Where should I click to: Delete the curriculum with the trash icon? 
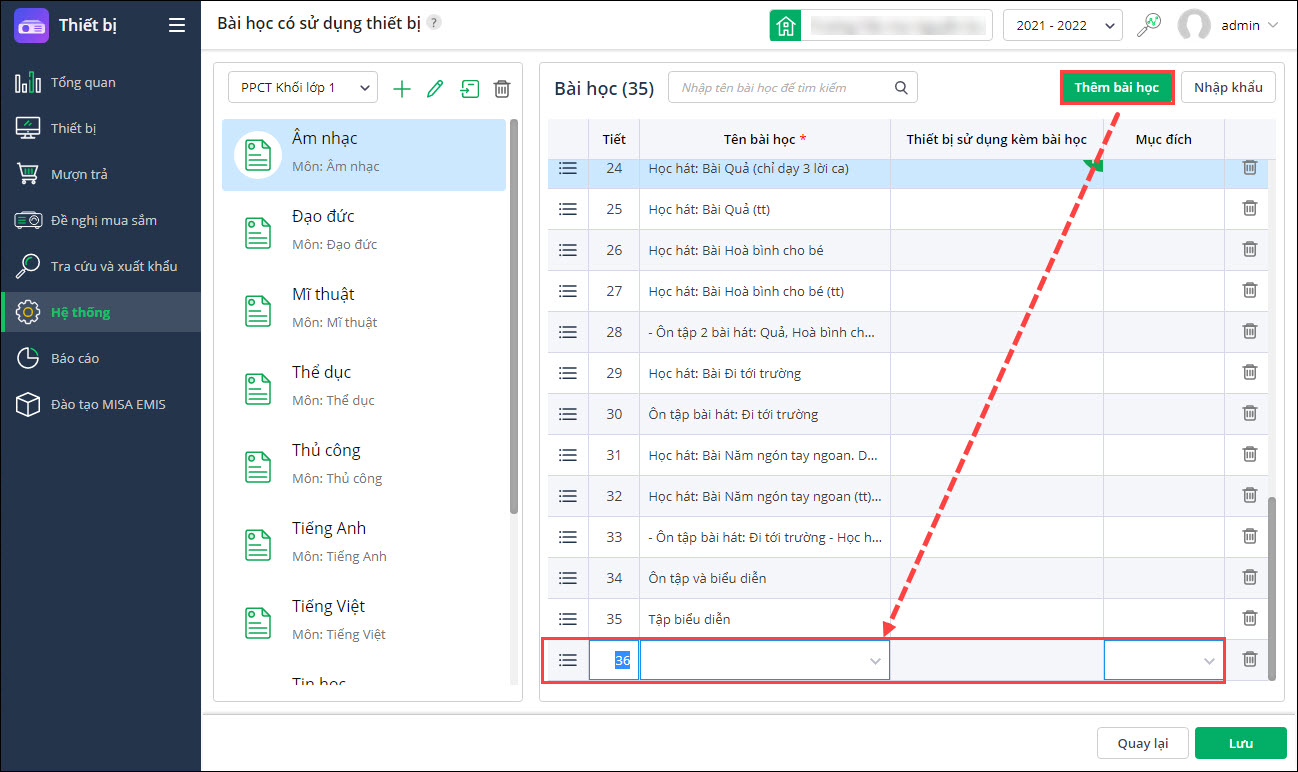coord(502,89)
